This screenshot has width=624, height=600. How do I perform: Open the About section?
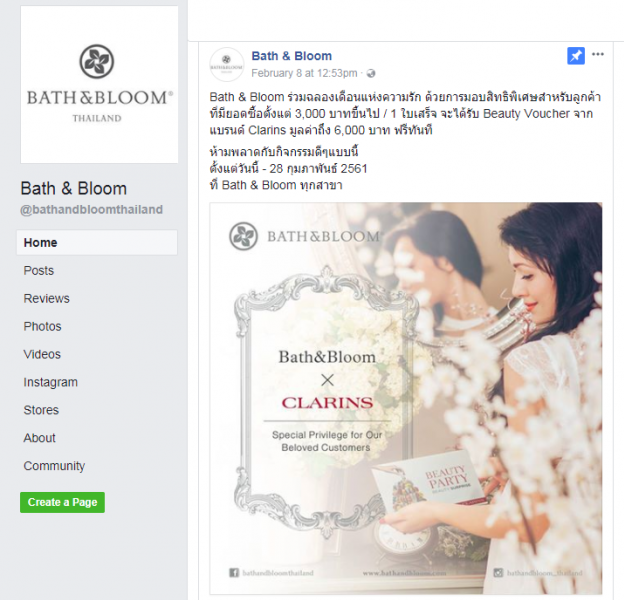click(x=39, y=438)
